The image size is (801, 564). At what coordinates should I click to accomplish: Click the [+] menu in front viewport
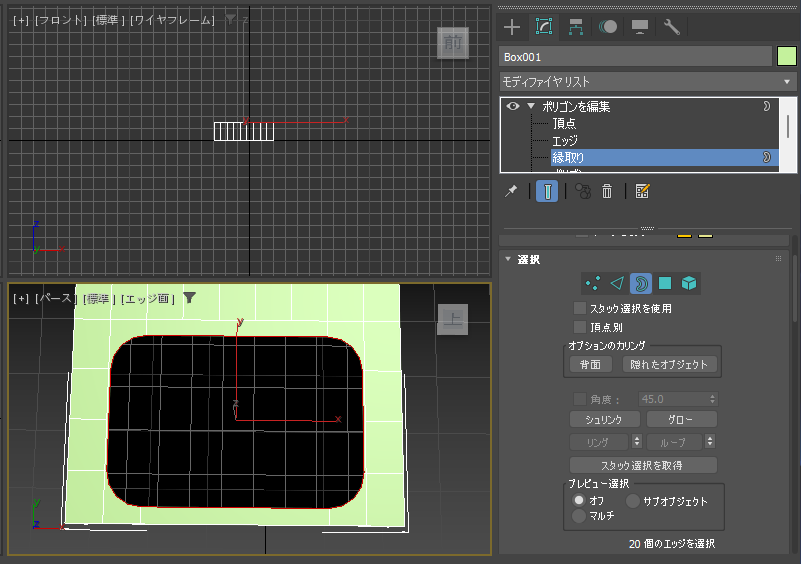point(21,20)
